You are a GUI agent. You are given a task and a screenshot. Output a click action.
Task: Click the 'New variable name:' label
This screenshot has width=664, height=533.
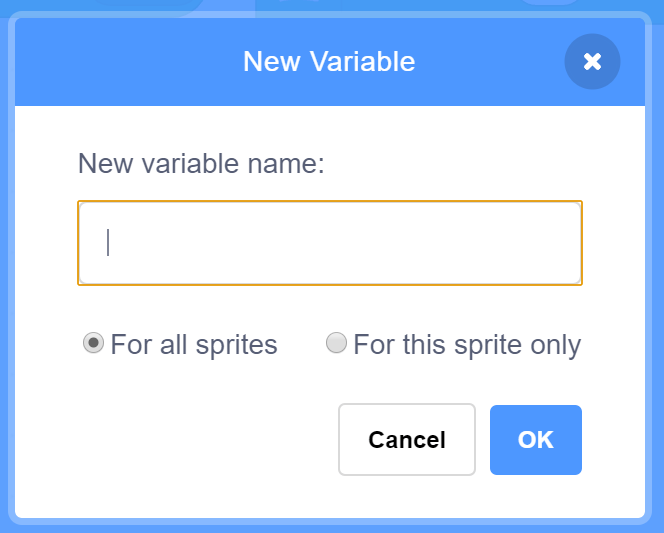click(201, 164)
